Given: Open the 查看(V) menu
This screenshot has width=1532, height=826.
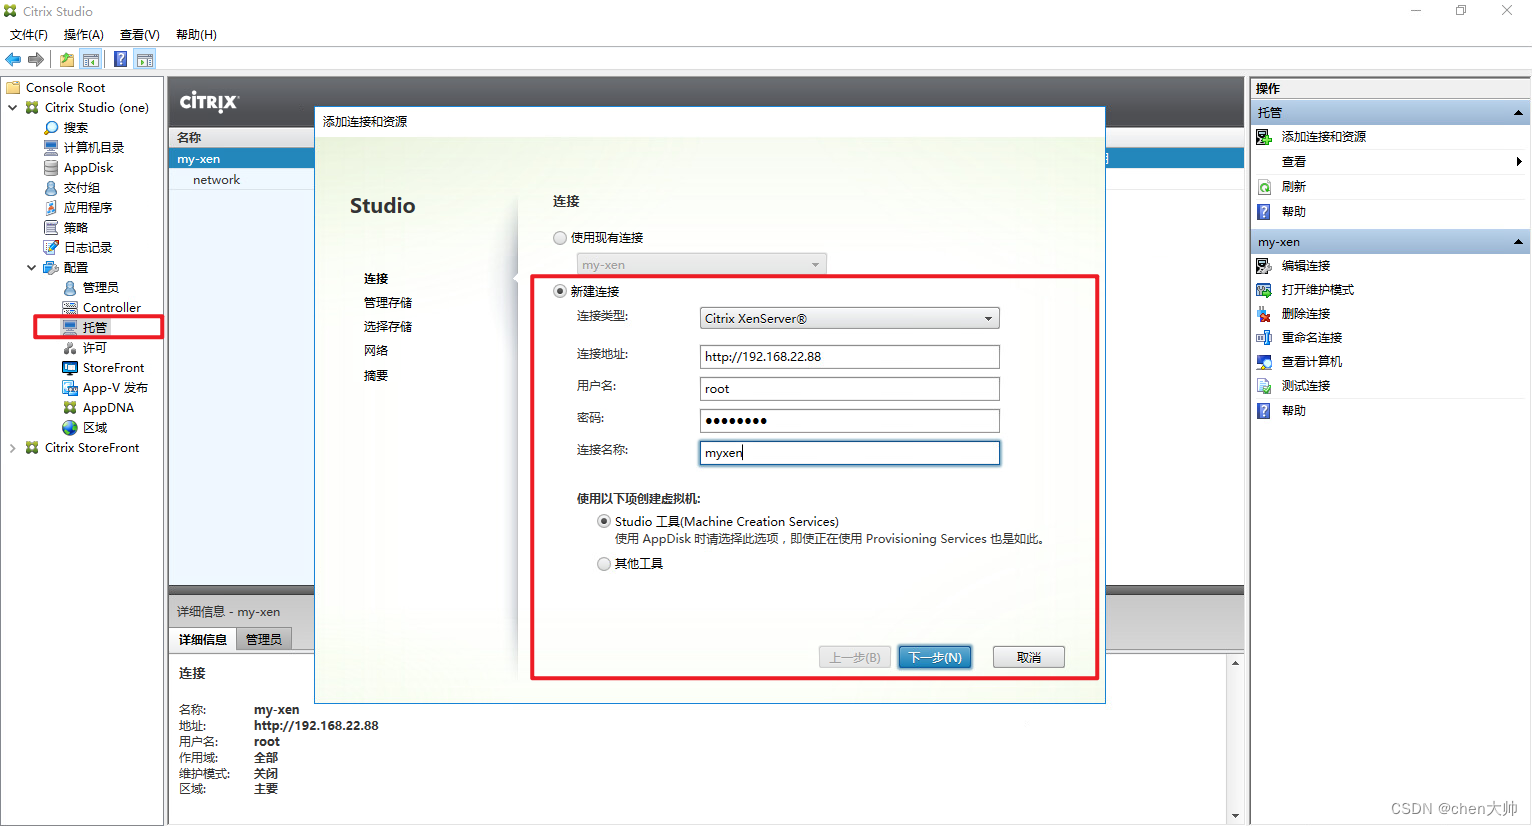Looking at the screenshot, I should pyautogui.click(x=140, y=35).
